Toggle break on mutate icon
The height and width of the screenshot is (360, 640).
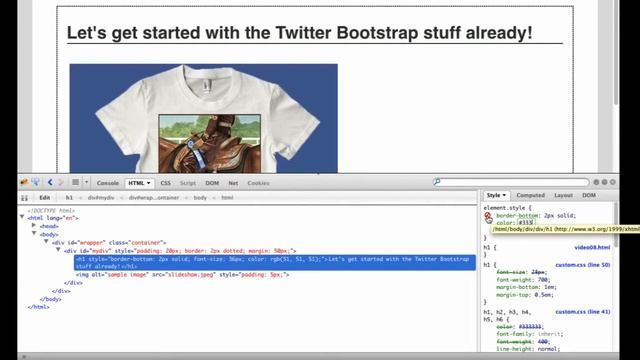point(24,198)
